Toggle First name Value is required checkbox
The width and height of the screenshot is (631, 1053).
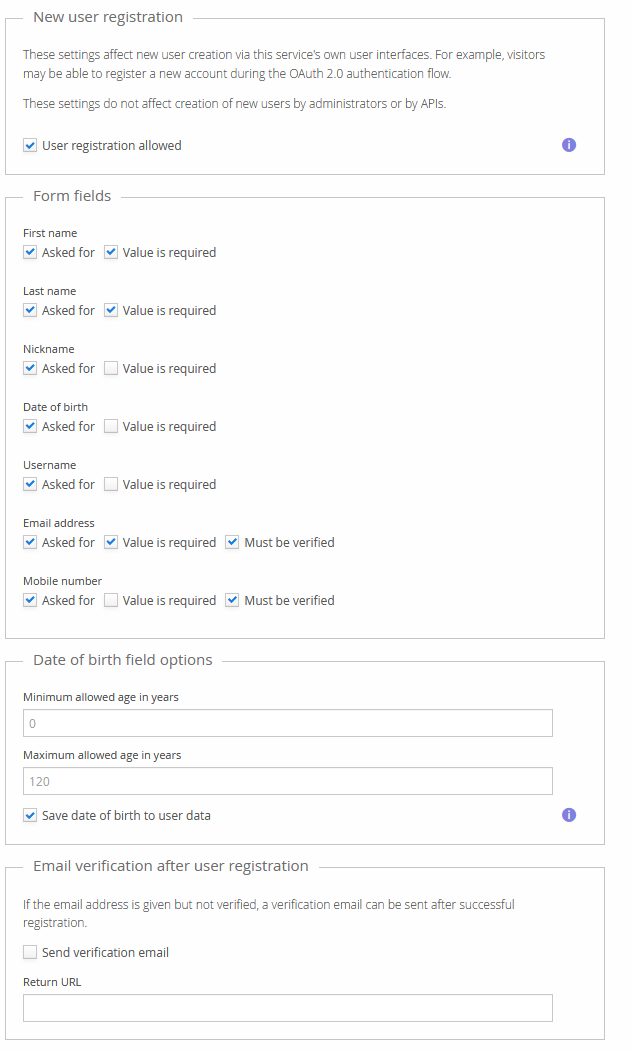coord(111,252)
